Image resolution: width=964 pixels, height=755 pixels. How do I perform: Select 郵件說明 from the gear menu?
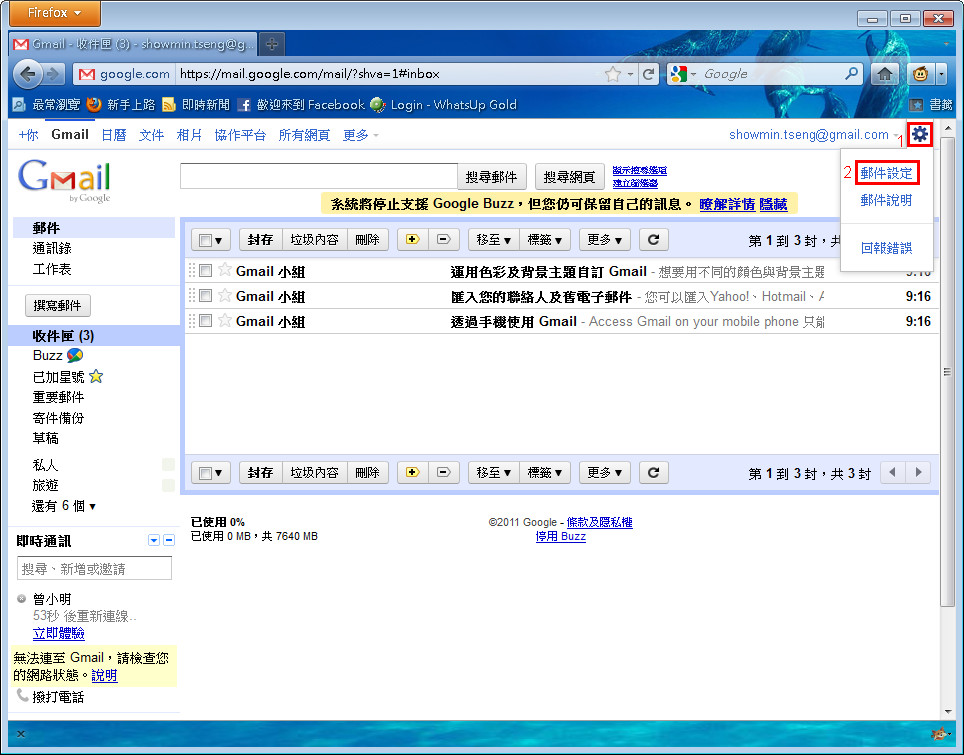click(x=886, y=200)
